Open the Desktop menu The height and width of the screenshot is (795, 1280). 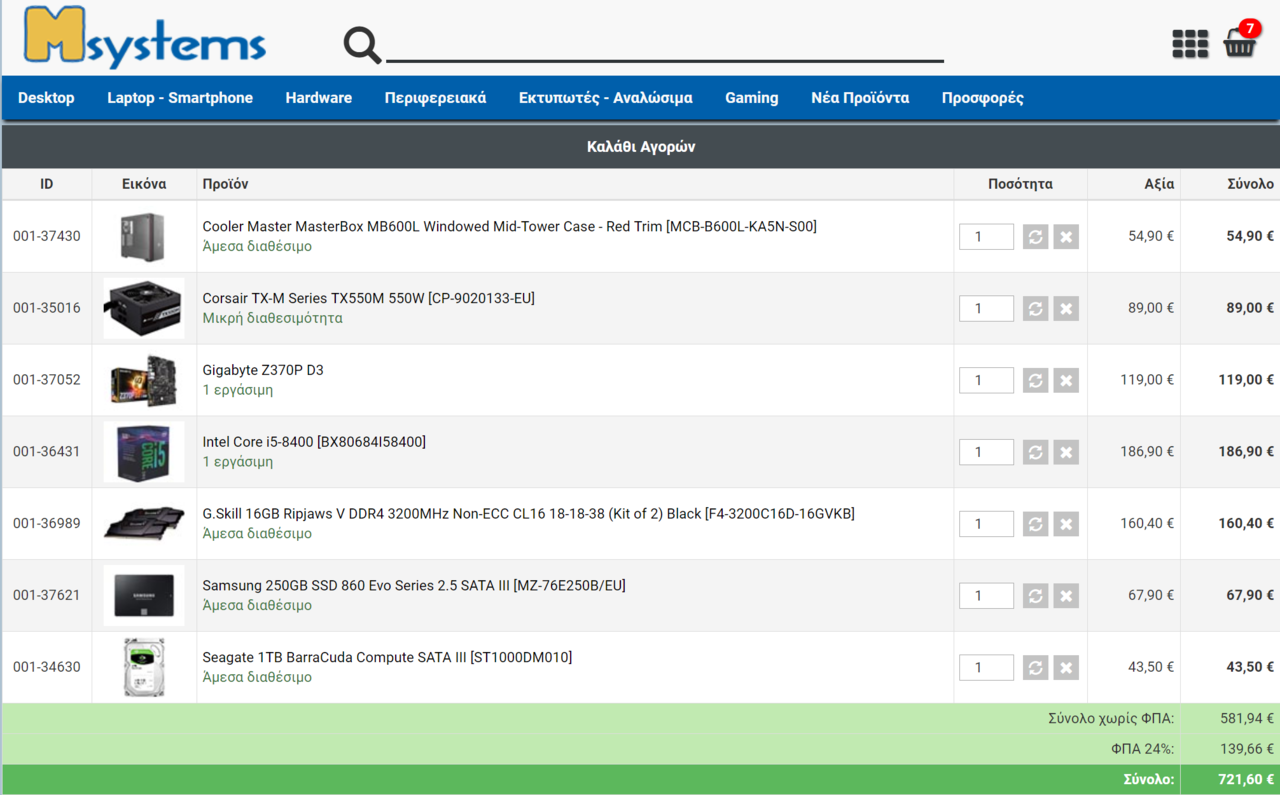click(46, 98)
